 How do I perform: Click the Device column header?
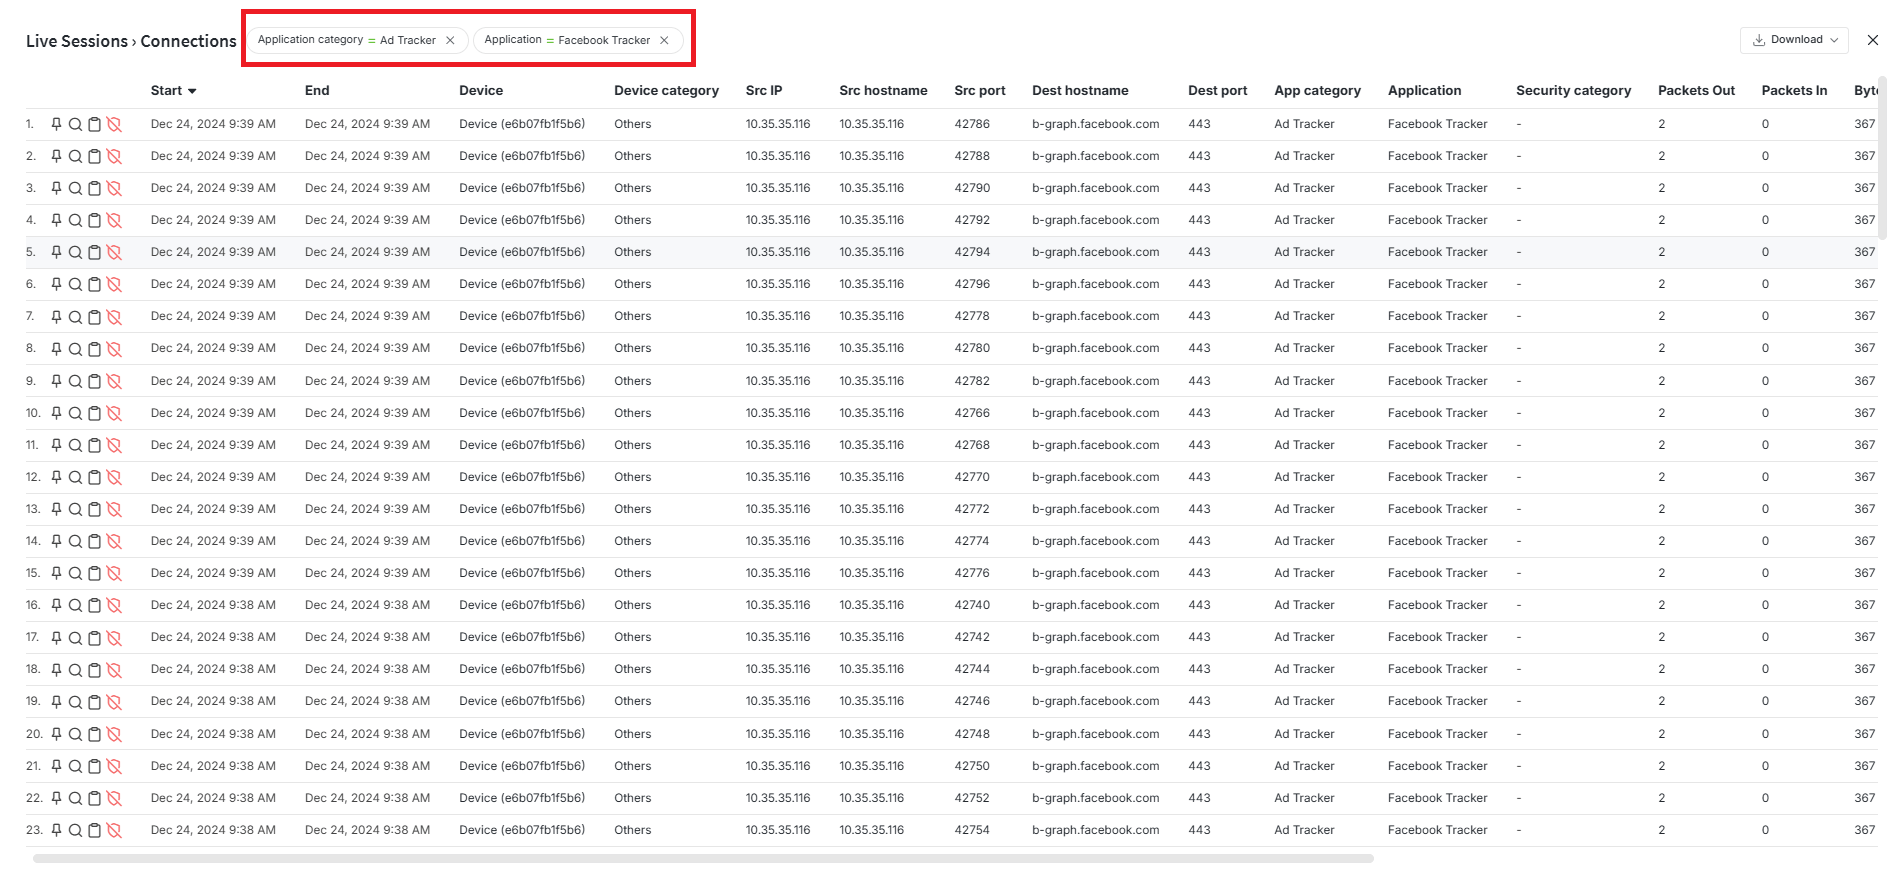pyautogui.click(x=481, y=90)
